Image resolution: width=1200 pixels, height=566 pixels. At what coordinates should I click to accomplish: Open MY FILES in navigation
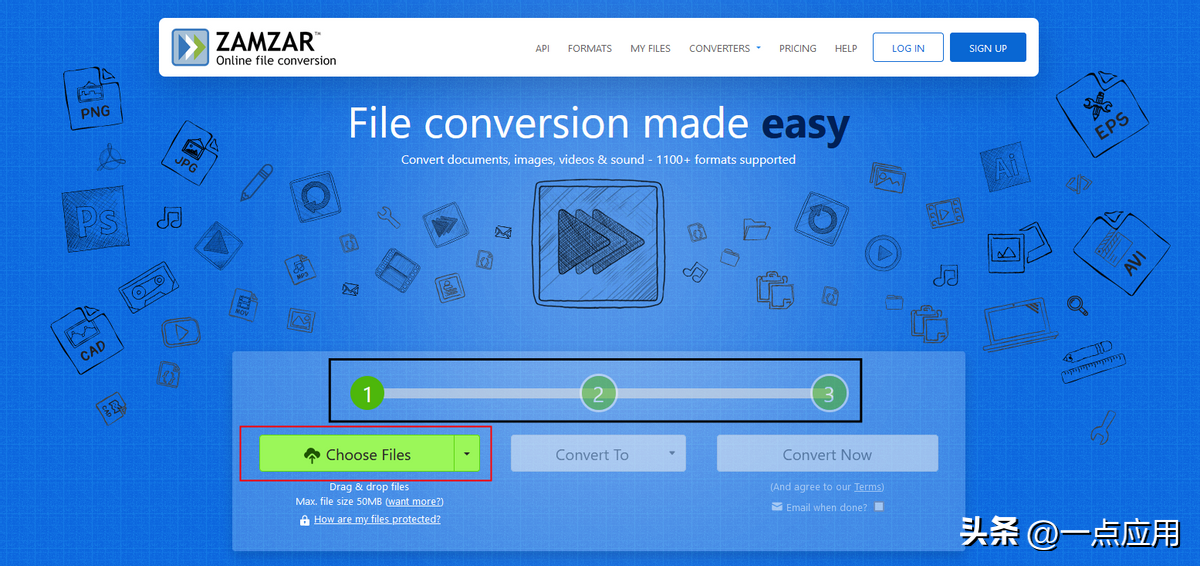(x=650, y=48)
